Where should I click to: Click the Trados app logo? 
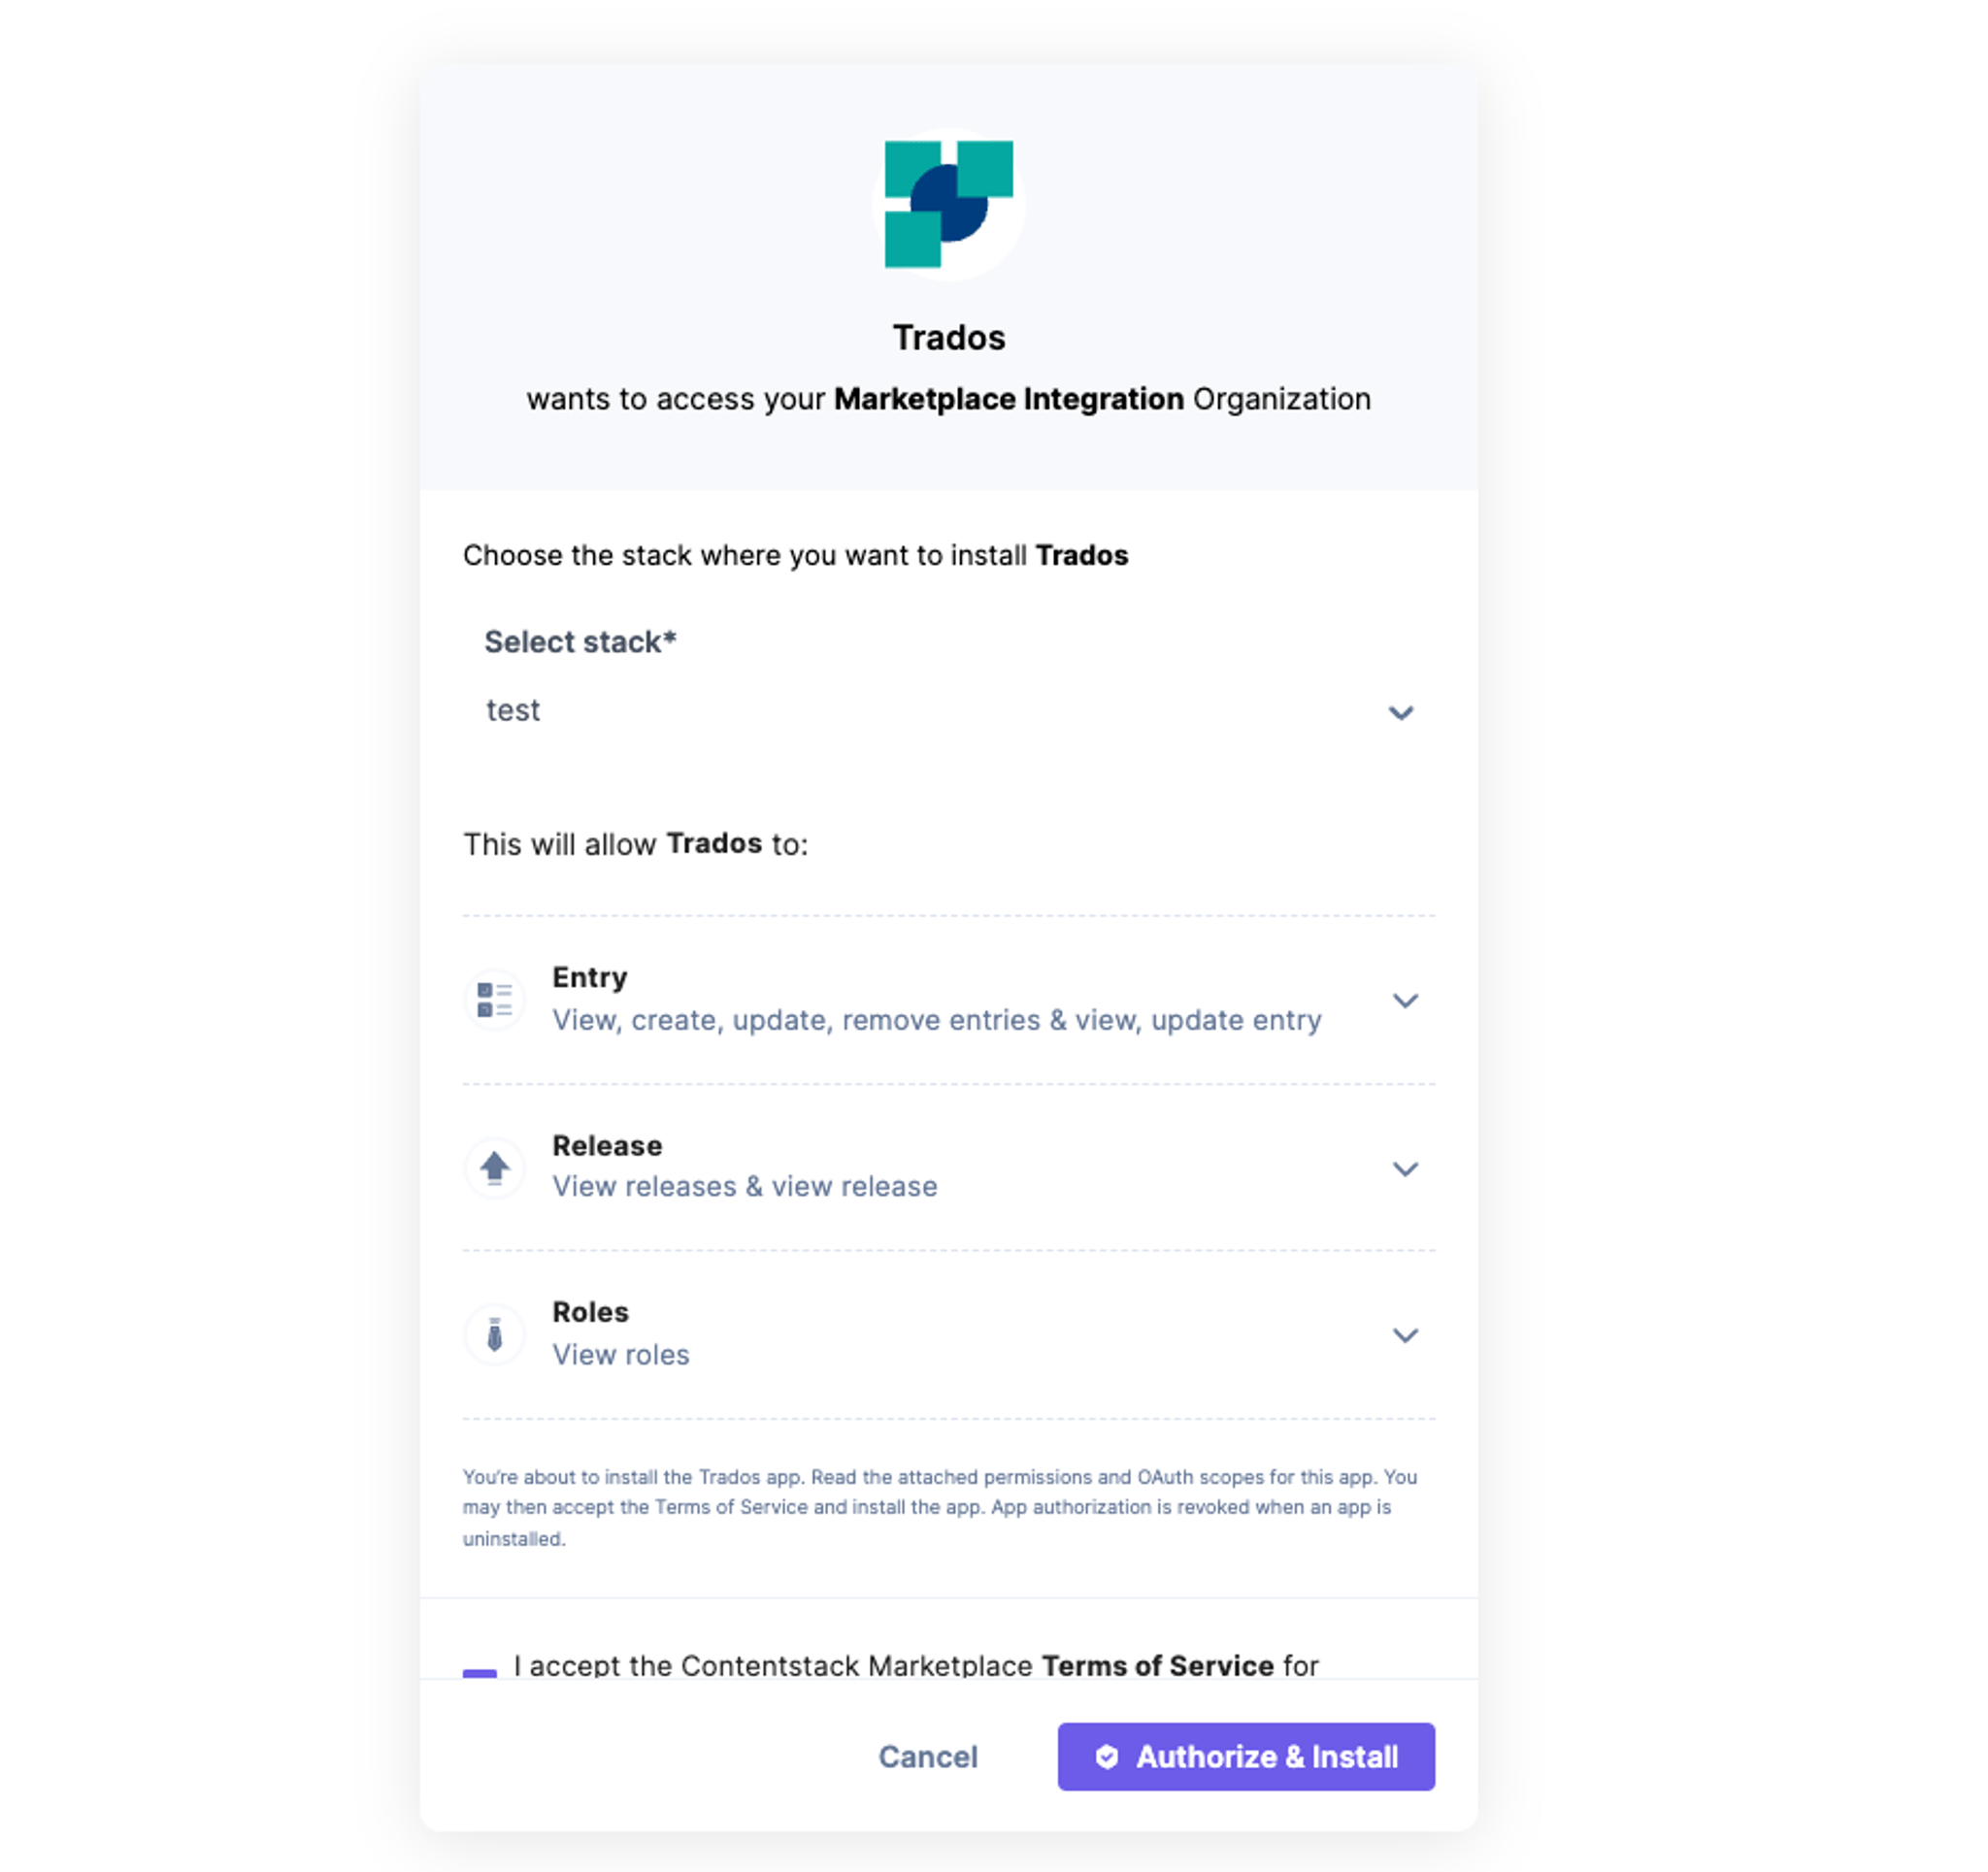pos(948,204)
